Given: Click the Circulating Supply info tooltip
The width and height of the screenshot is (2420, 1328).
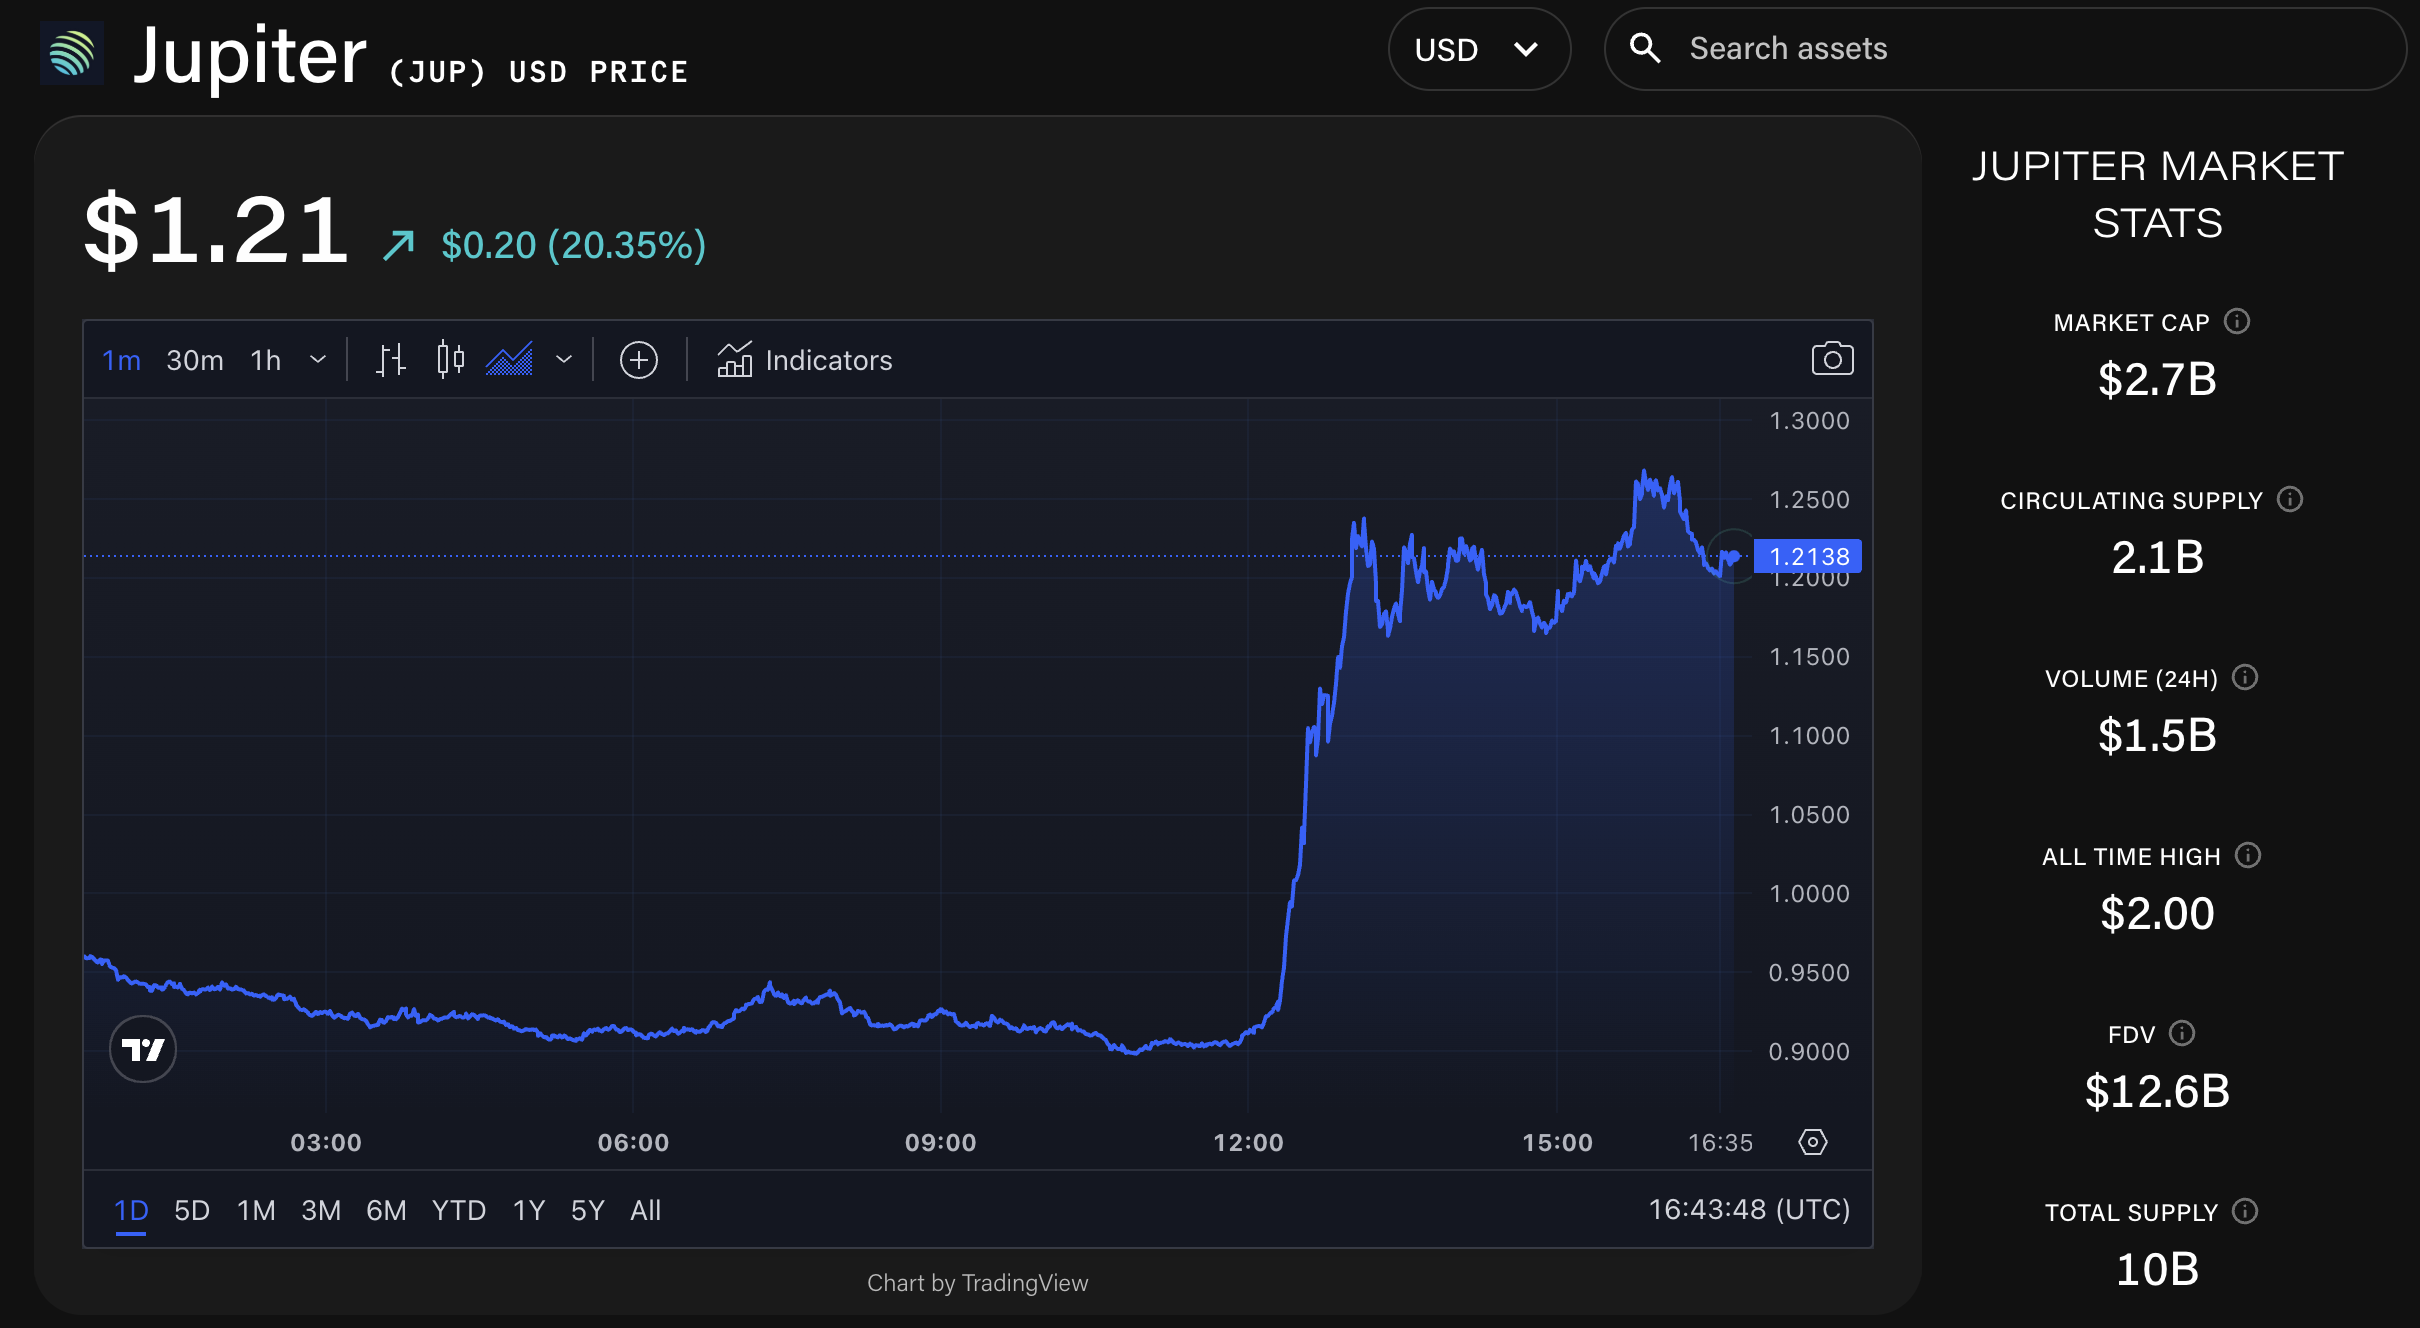Looking at the screenshot, I should point(2292,500).
